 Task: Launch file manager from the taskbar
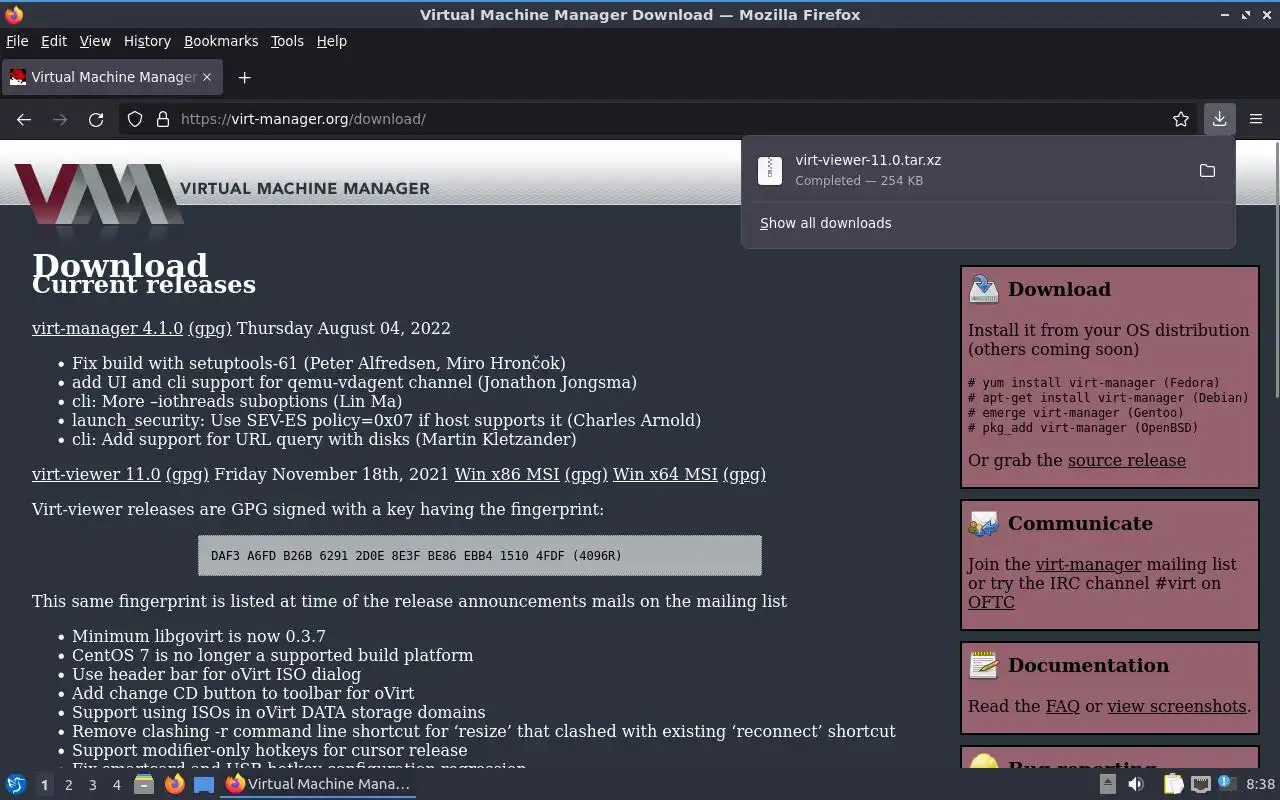(x=144, y=784)
